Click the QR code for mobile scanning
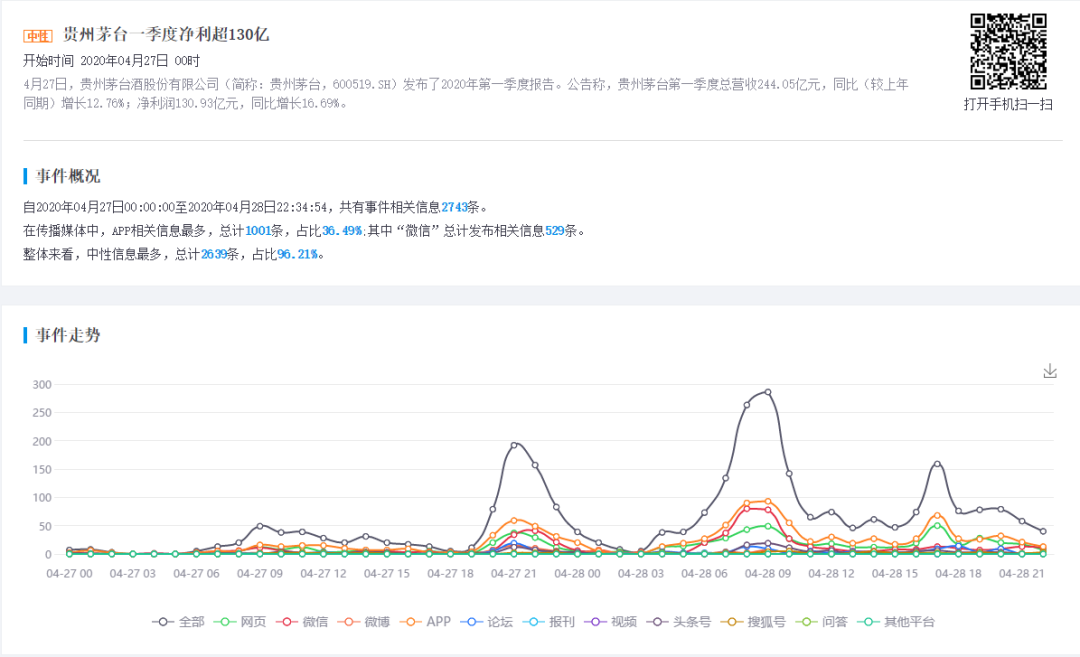Screen dimensions: 1080x657 coord(1008,52)
